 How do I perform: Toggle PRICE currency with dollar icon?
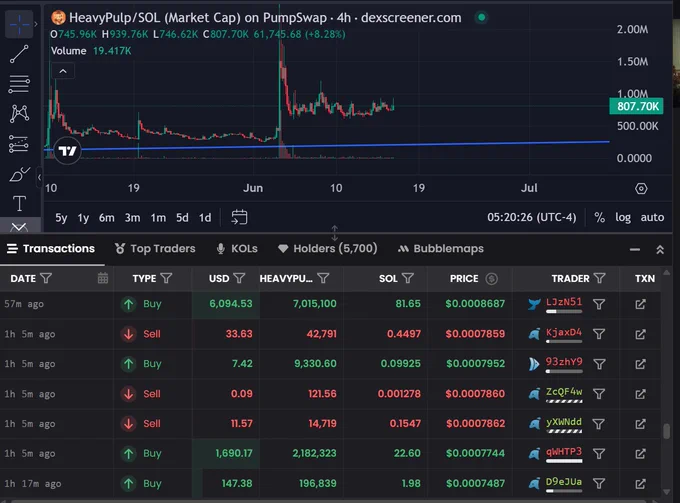click(x=491, y=278)
